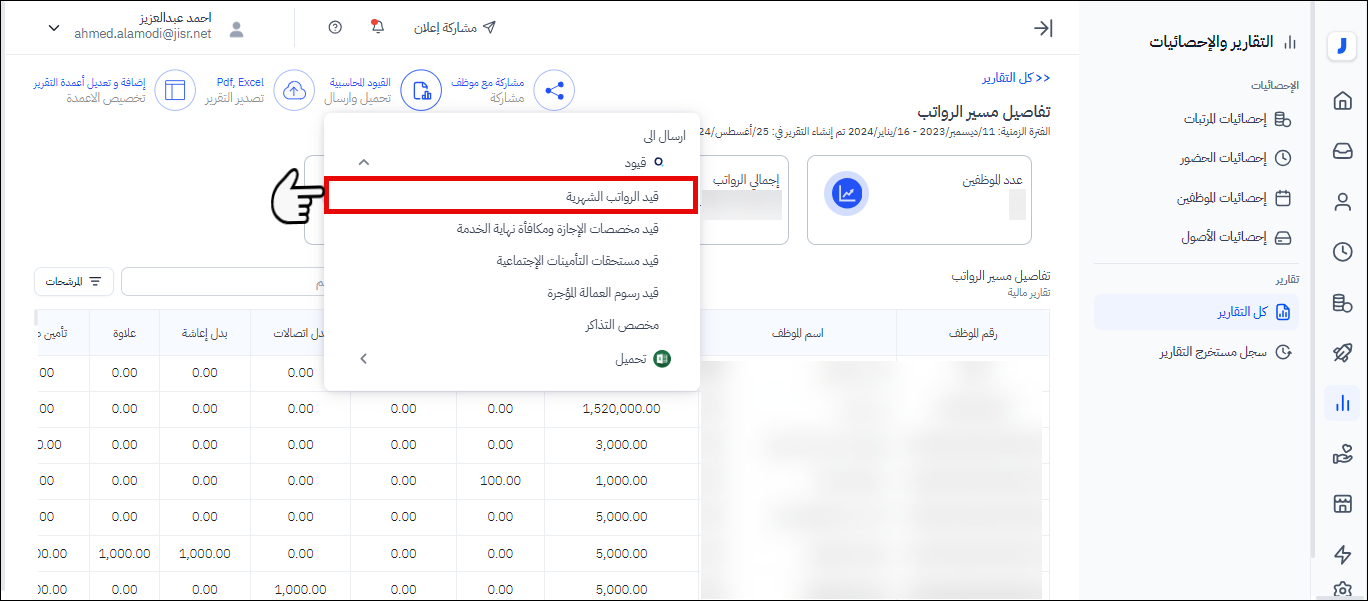This screenshot has width=1368, height=601.
Task: Expand the تحميل download submenu chevron
Action: pos(364,358)
